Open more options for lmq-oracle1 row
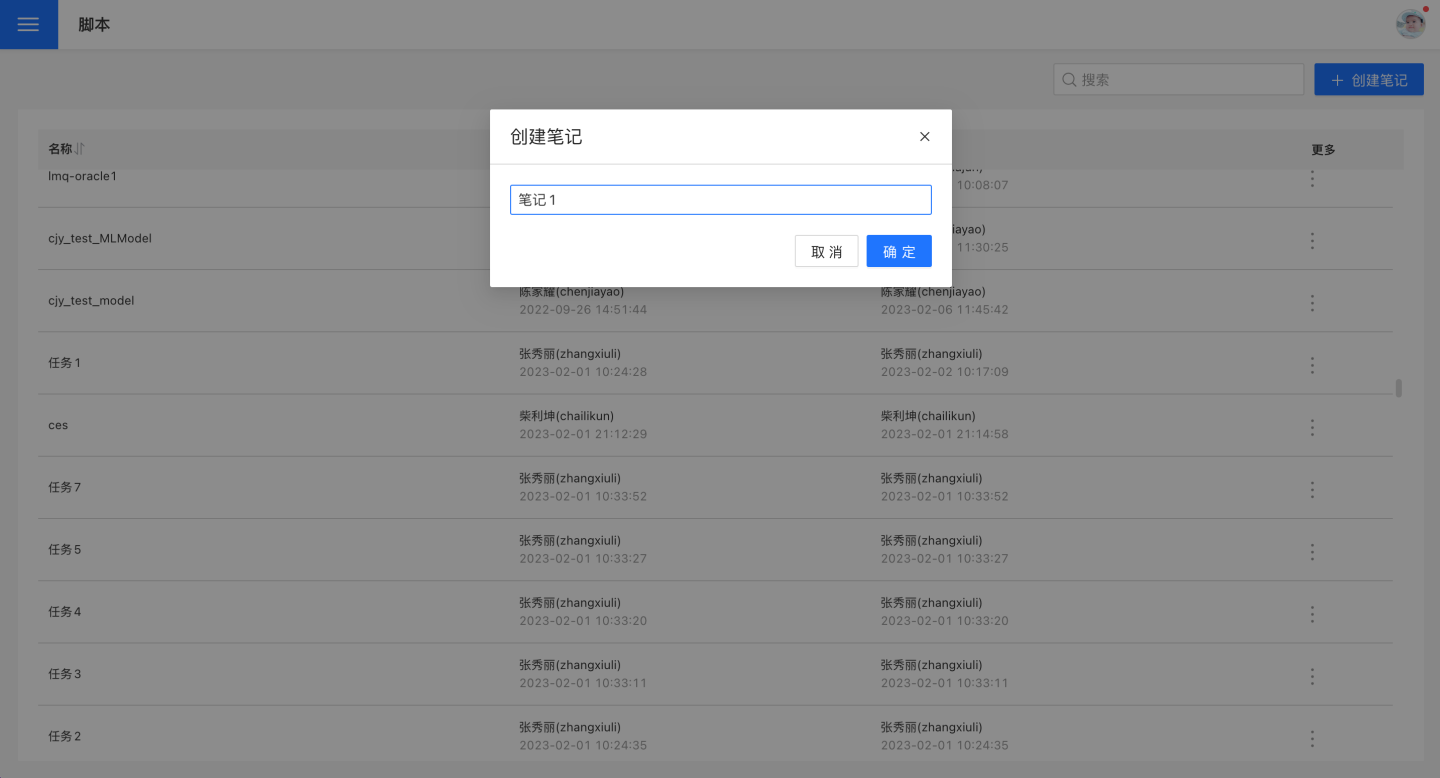The height and width of the screenshot is (778, 1440). click(x=1312, y=179)
